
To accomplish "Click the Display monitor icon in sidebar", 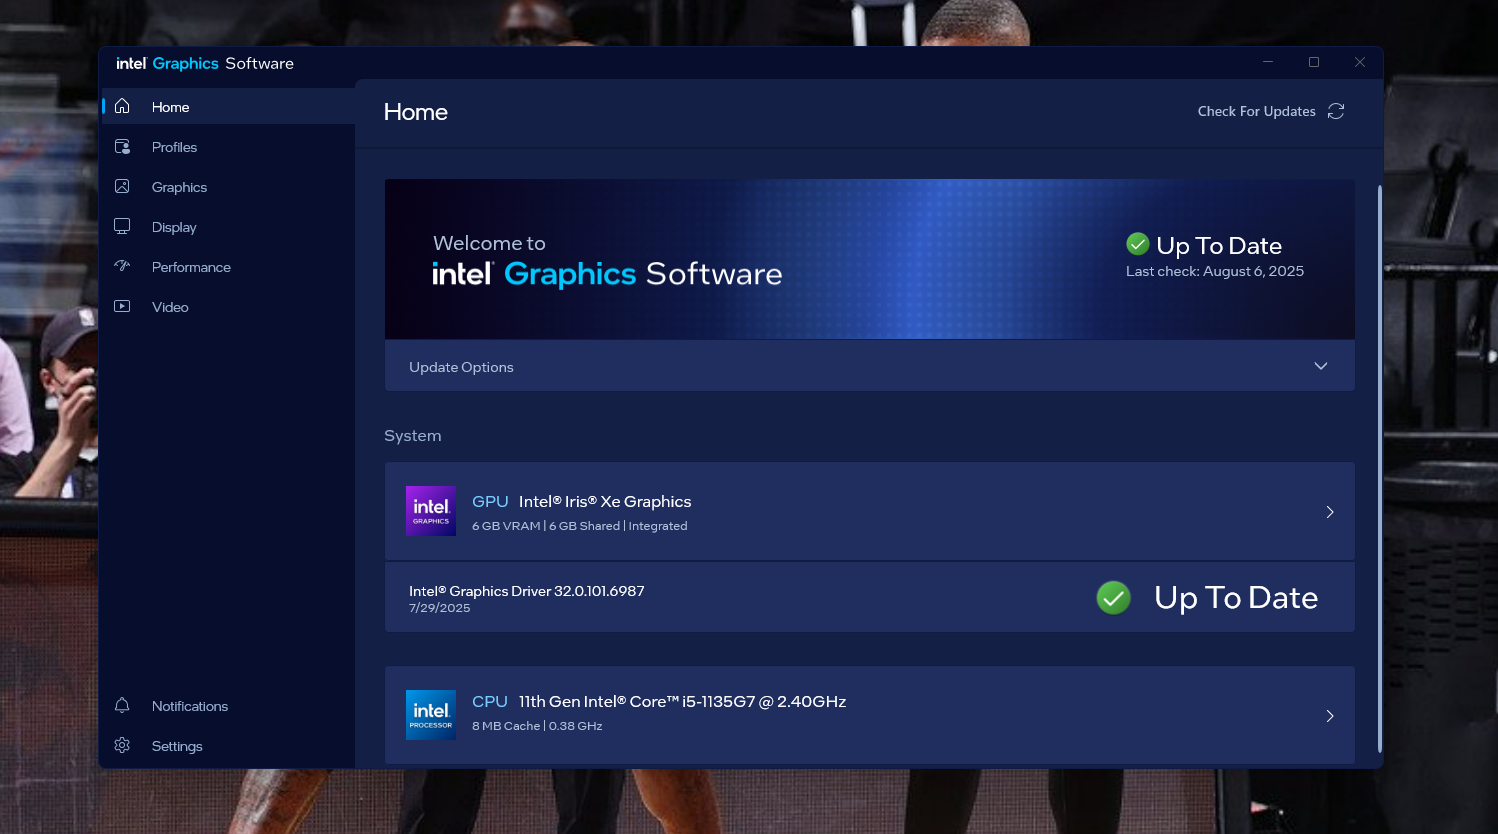I will tap(122, 226).
